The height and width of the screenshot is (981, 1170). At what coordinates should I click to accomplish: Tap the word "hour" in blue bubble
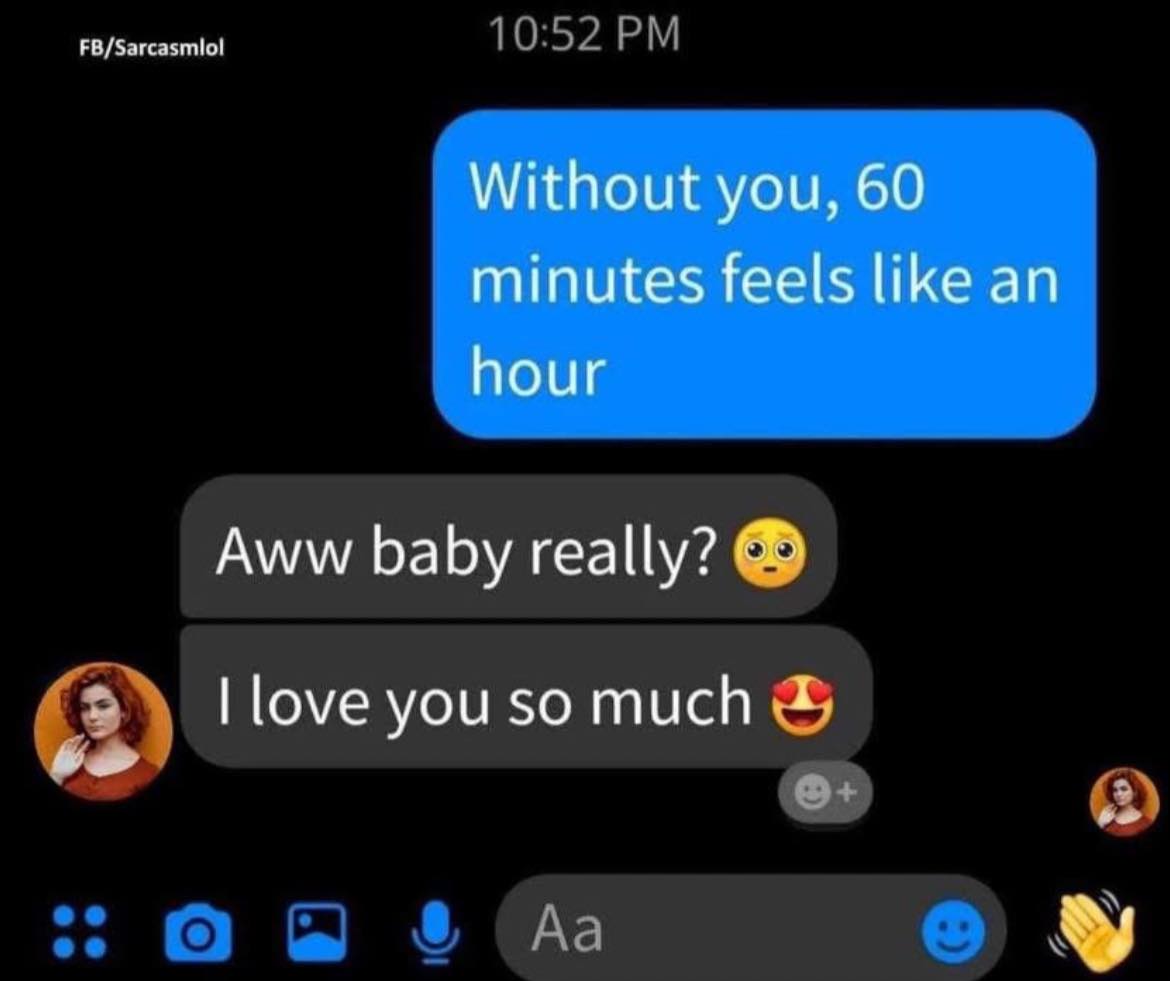537,372
